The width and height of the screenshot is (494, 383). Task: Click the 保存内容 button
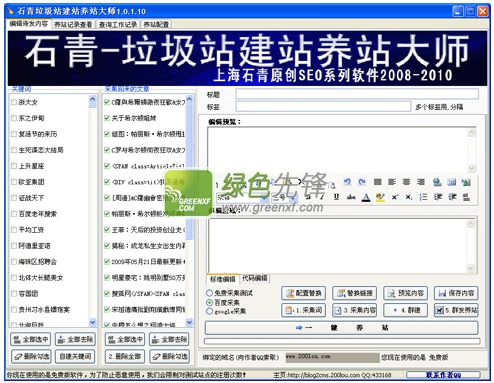456,293
